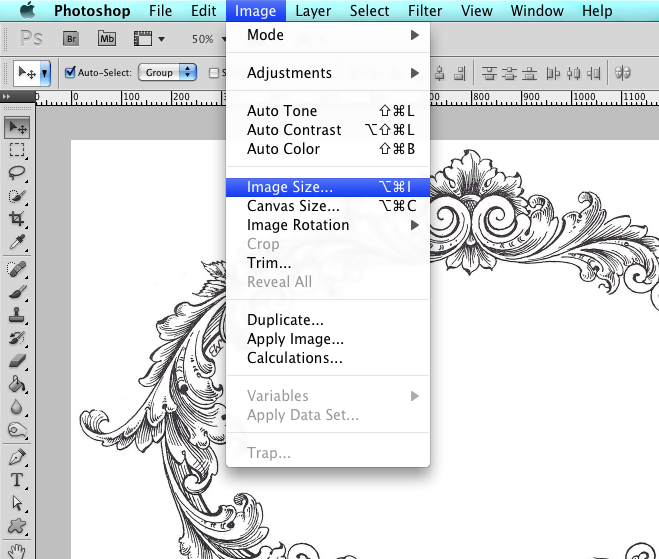Apply Auto Color
This screenshot has width=659, height=559.
(328, 149)
